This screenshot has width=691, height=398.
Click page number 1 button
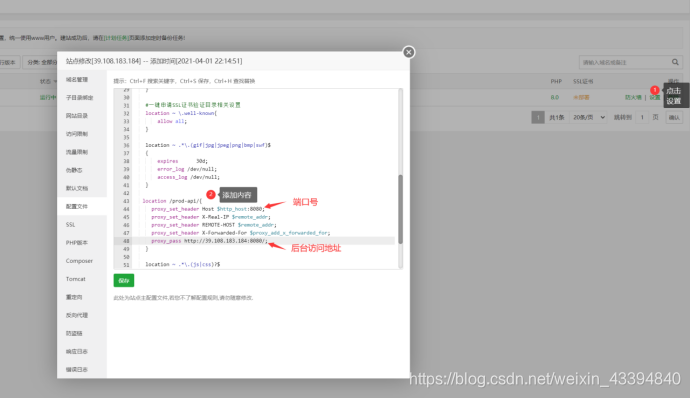click(x=538, y=117)
